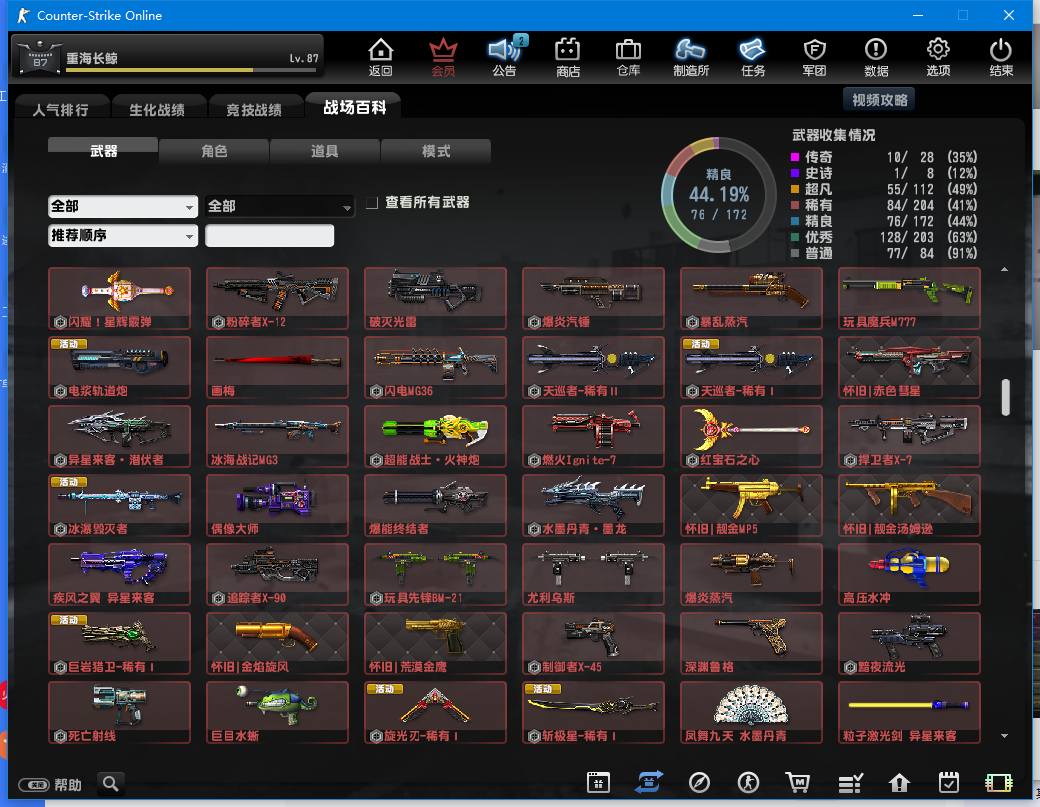Expand the second dark 全部 dropdown
Image resolution: width=1040 pixels, height=807 pixels.
click(x=279, y=206)
